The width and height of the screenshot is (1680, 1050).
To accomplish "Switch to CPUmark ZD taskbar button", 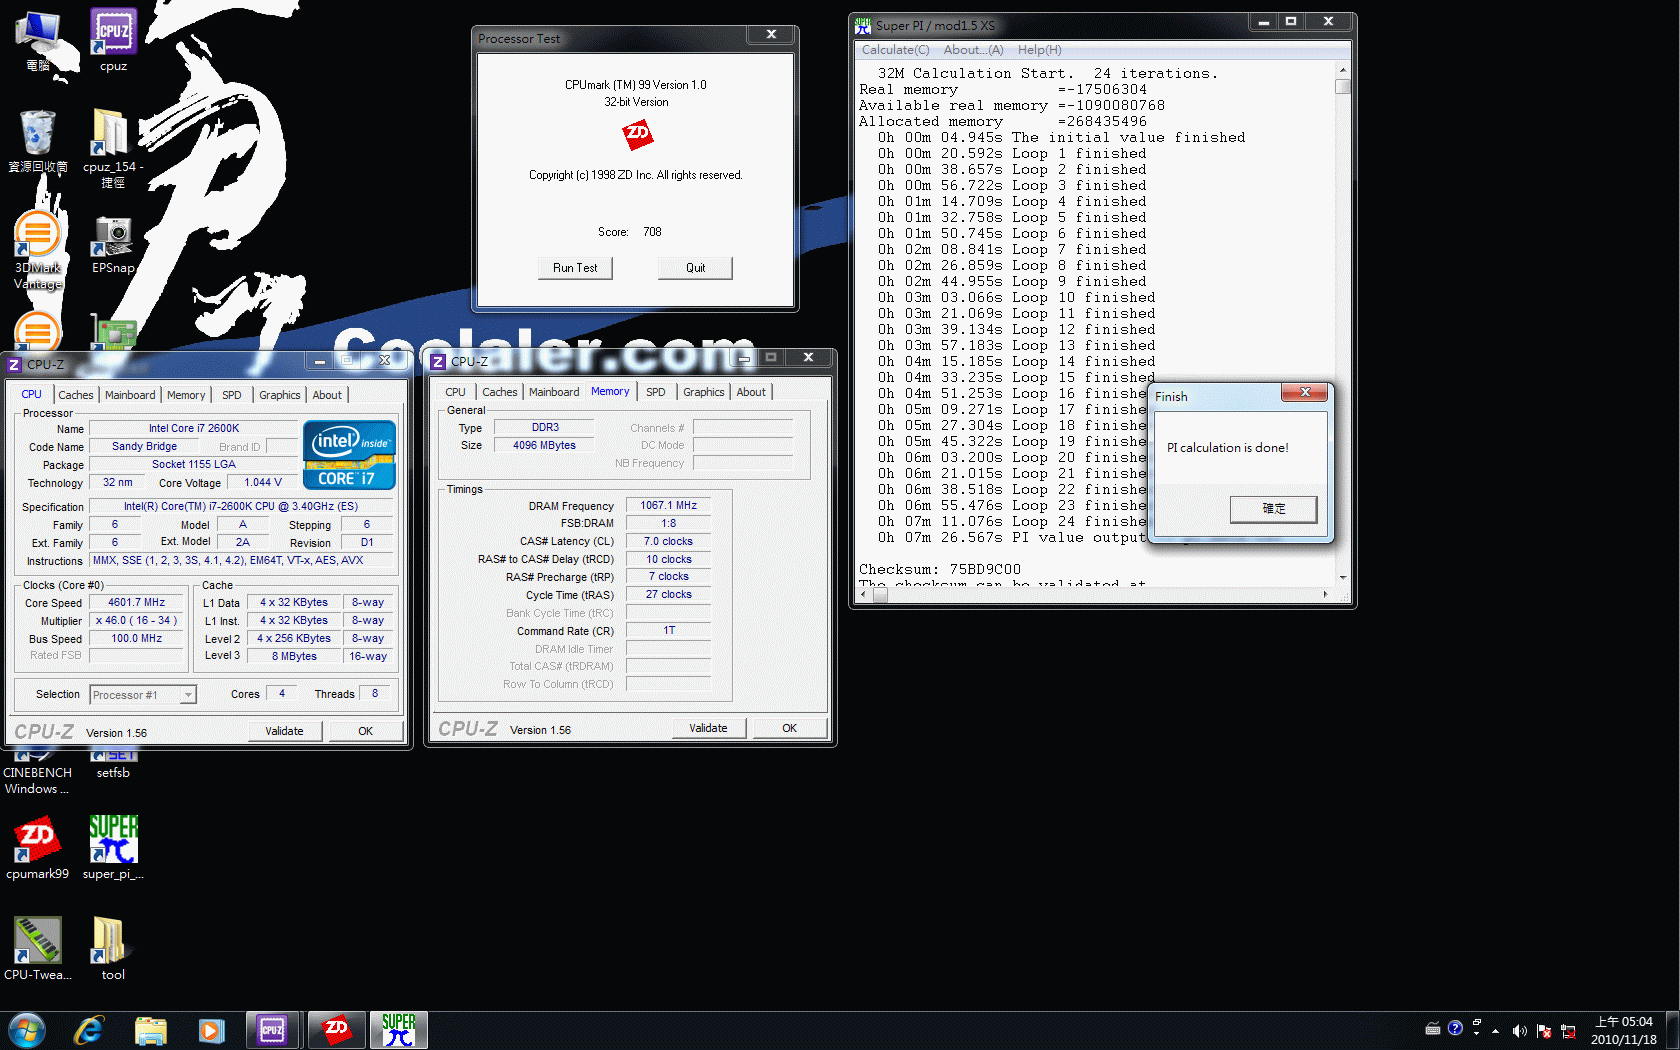I will tap(336, 1030).
